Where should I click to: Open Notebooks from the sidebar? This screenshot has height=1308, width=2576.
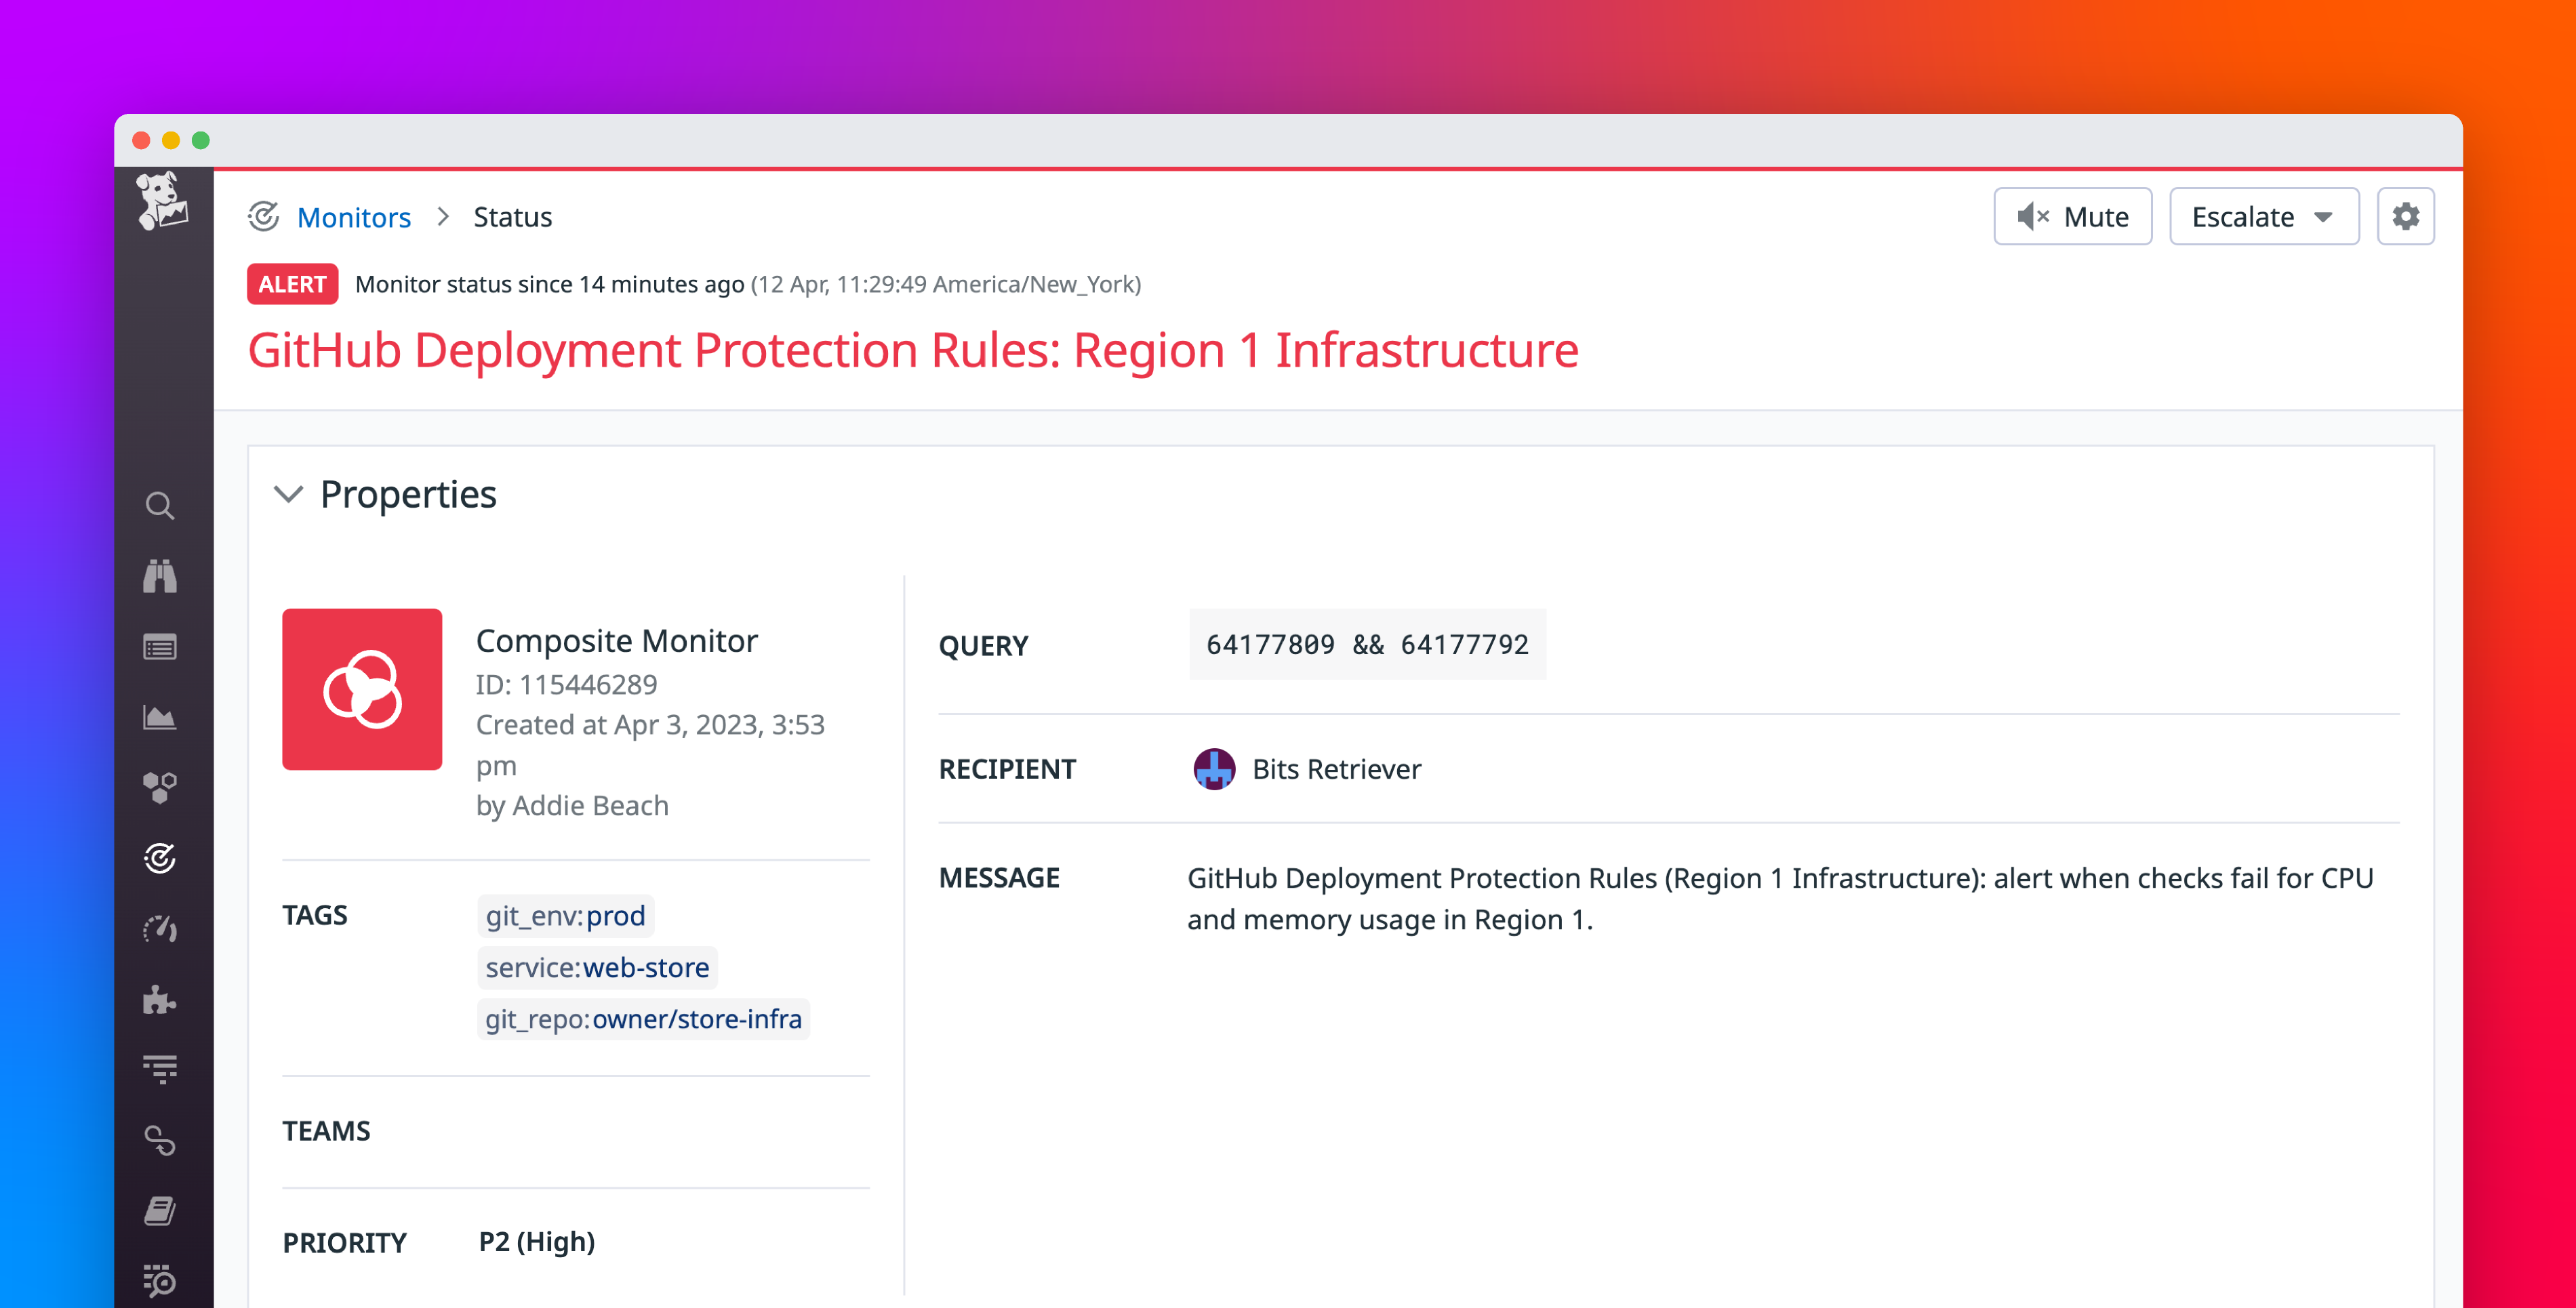click(160, 1211)
